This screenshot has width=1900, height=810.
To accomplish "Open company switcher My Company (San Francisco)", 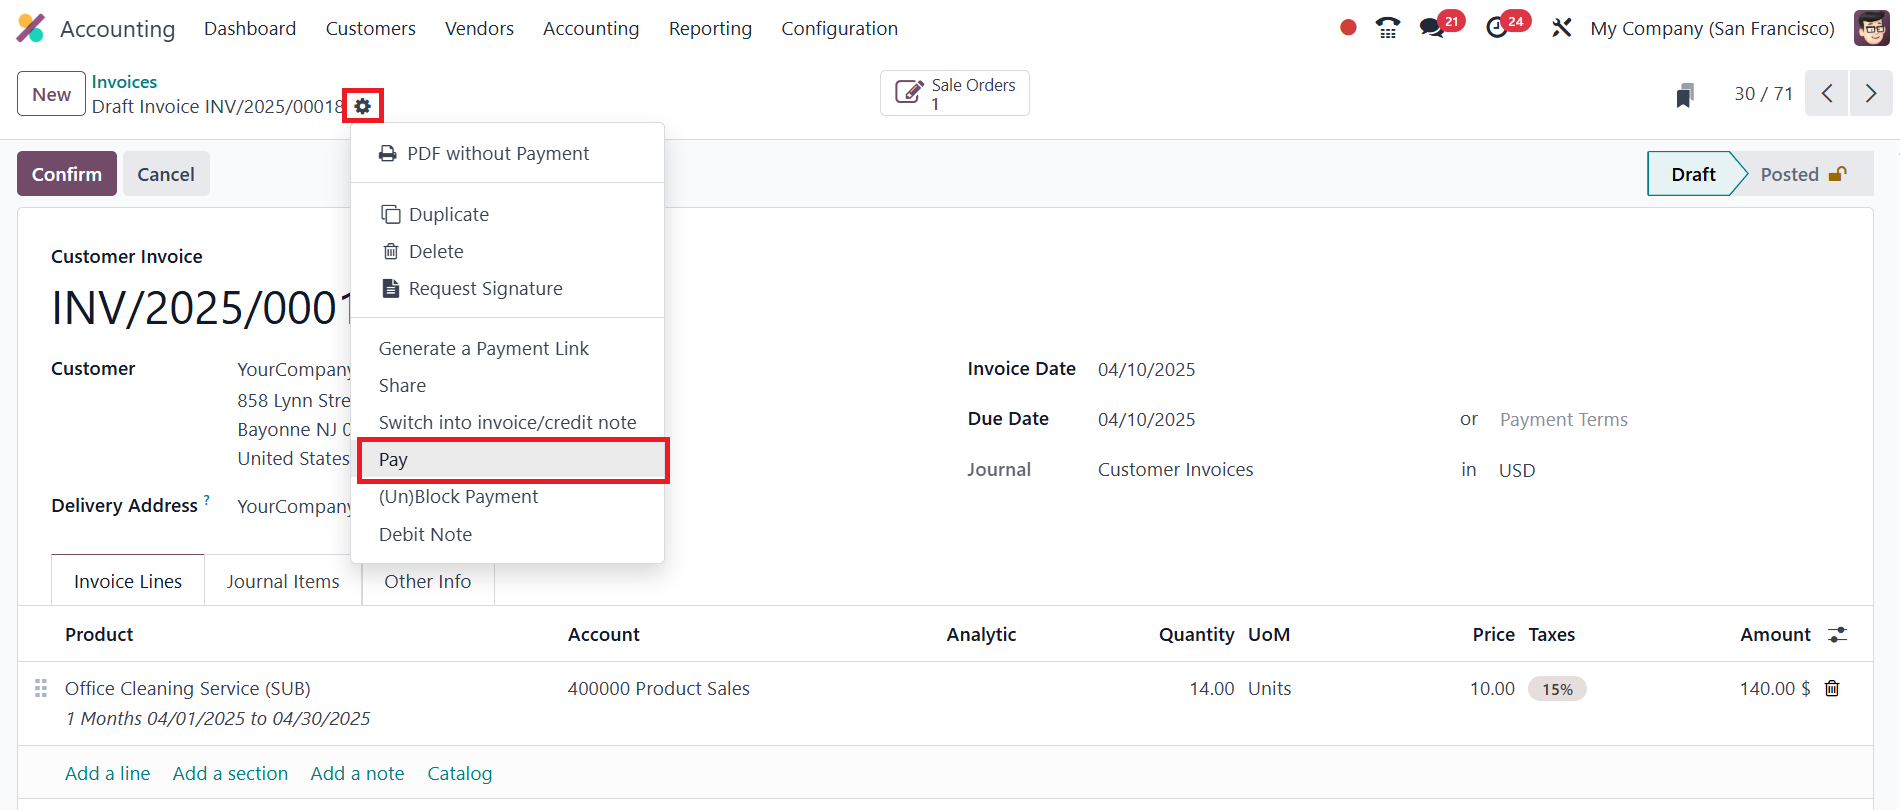I will (1712, 28).
